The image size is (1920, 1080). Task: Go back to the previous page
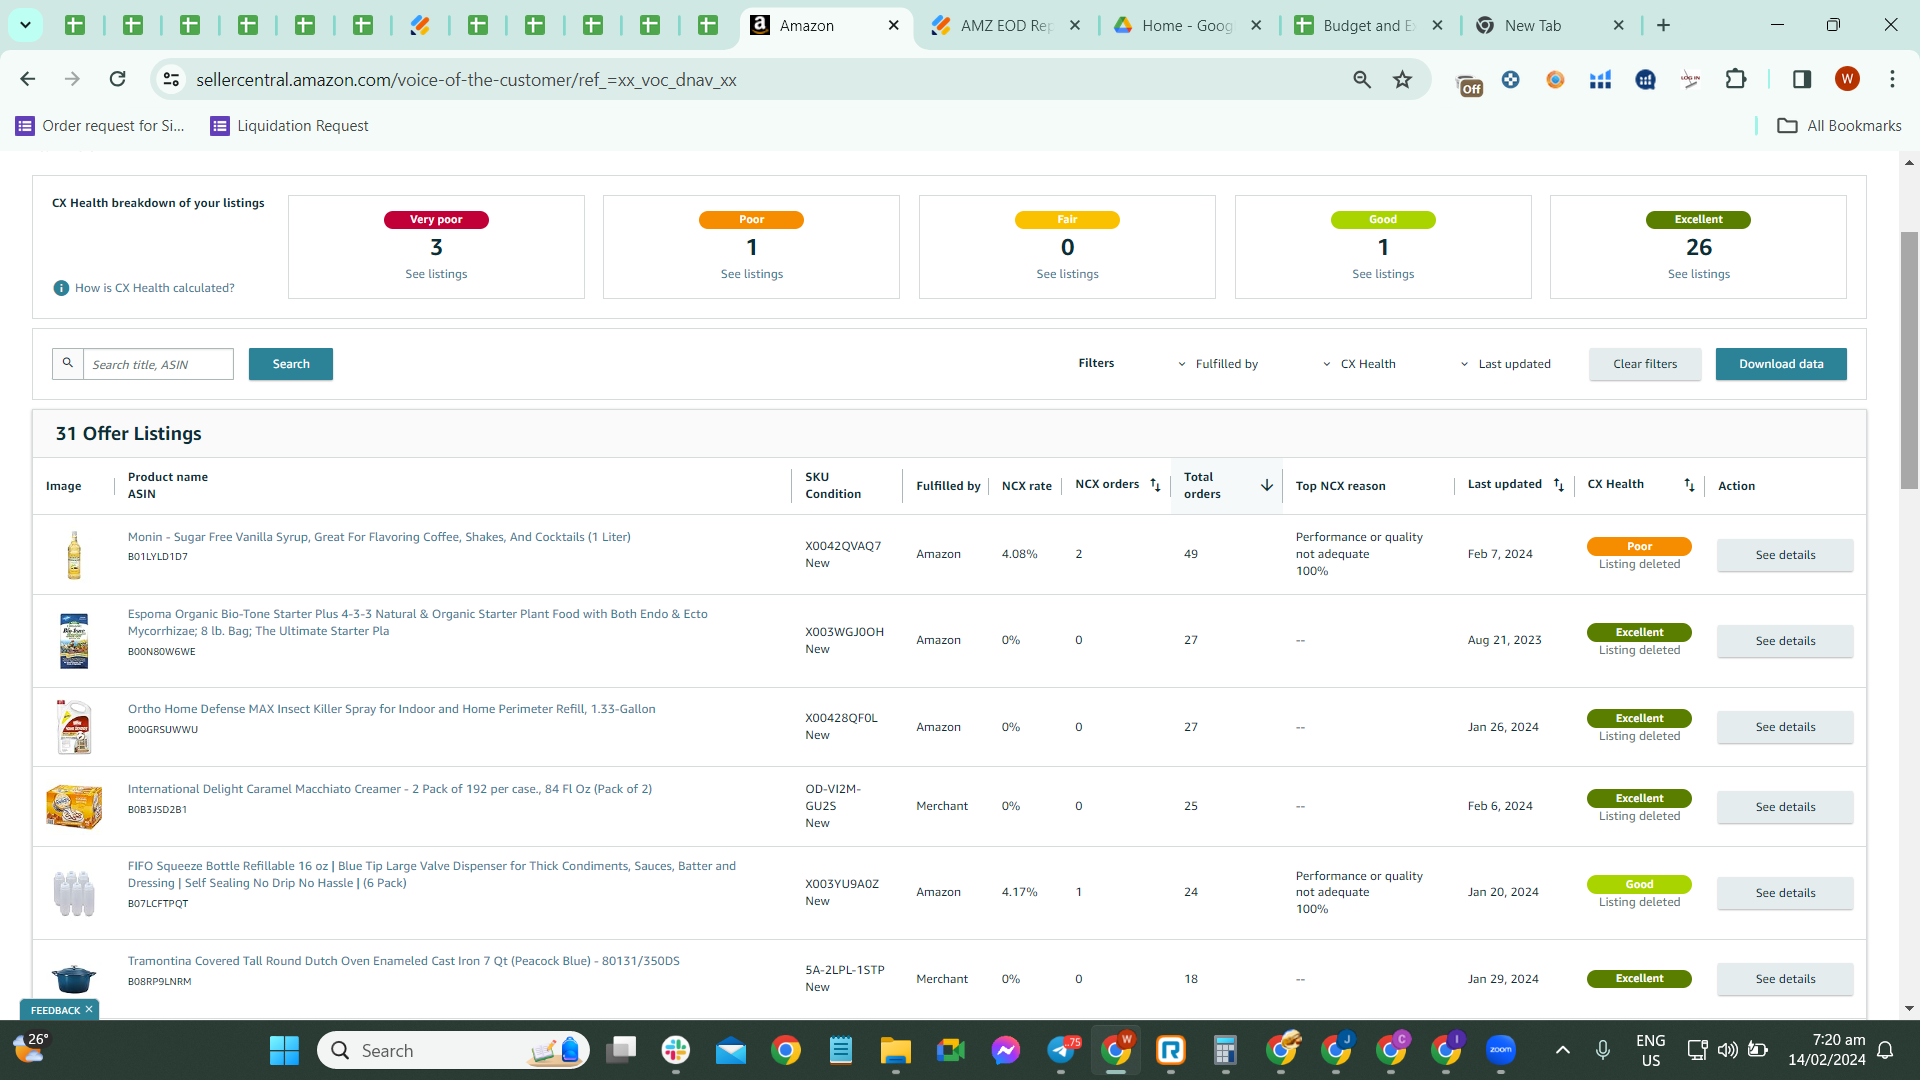28,79
